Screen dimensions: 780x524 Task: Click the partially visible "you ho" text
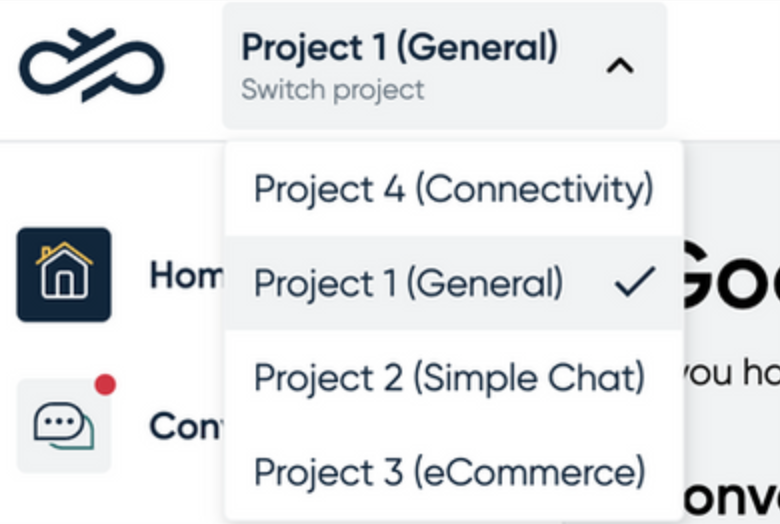pyautogui.click(x=732, y=372)
